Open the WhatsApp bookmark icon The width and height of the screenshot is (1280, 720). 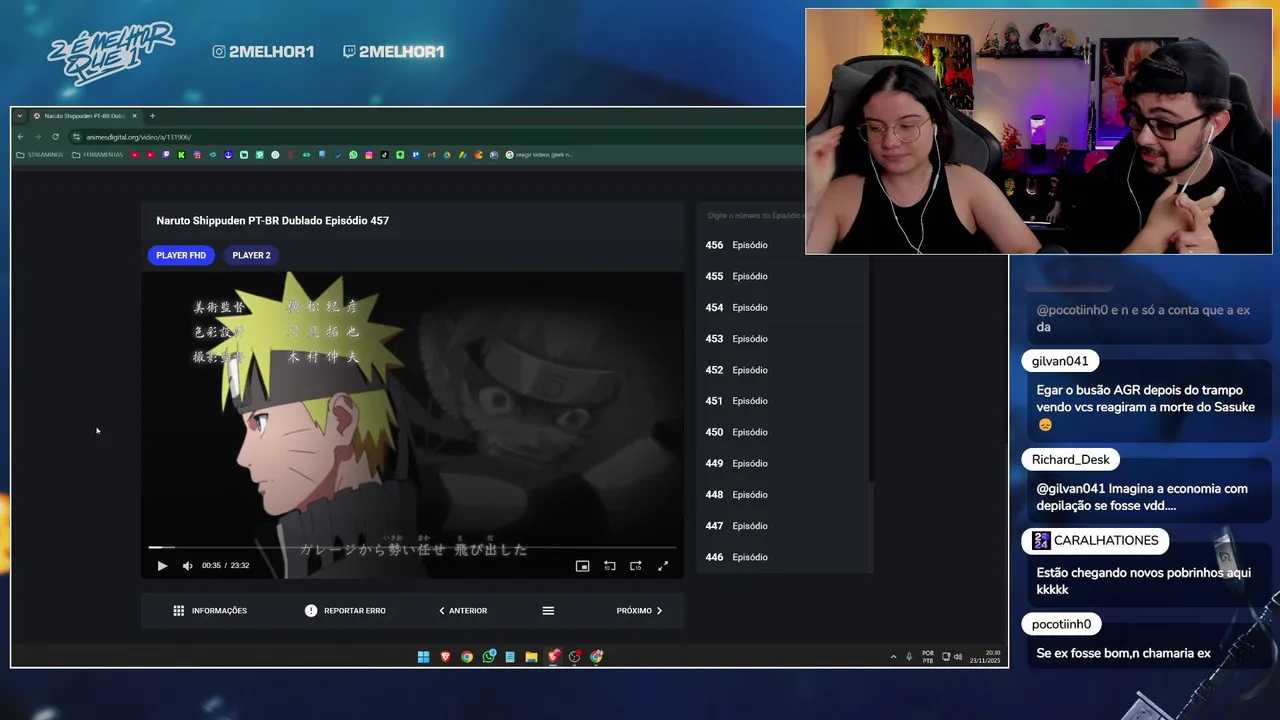[x=354, y=155]
